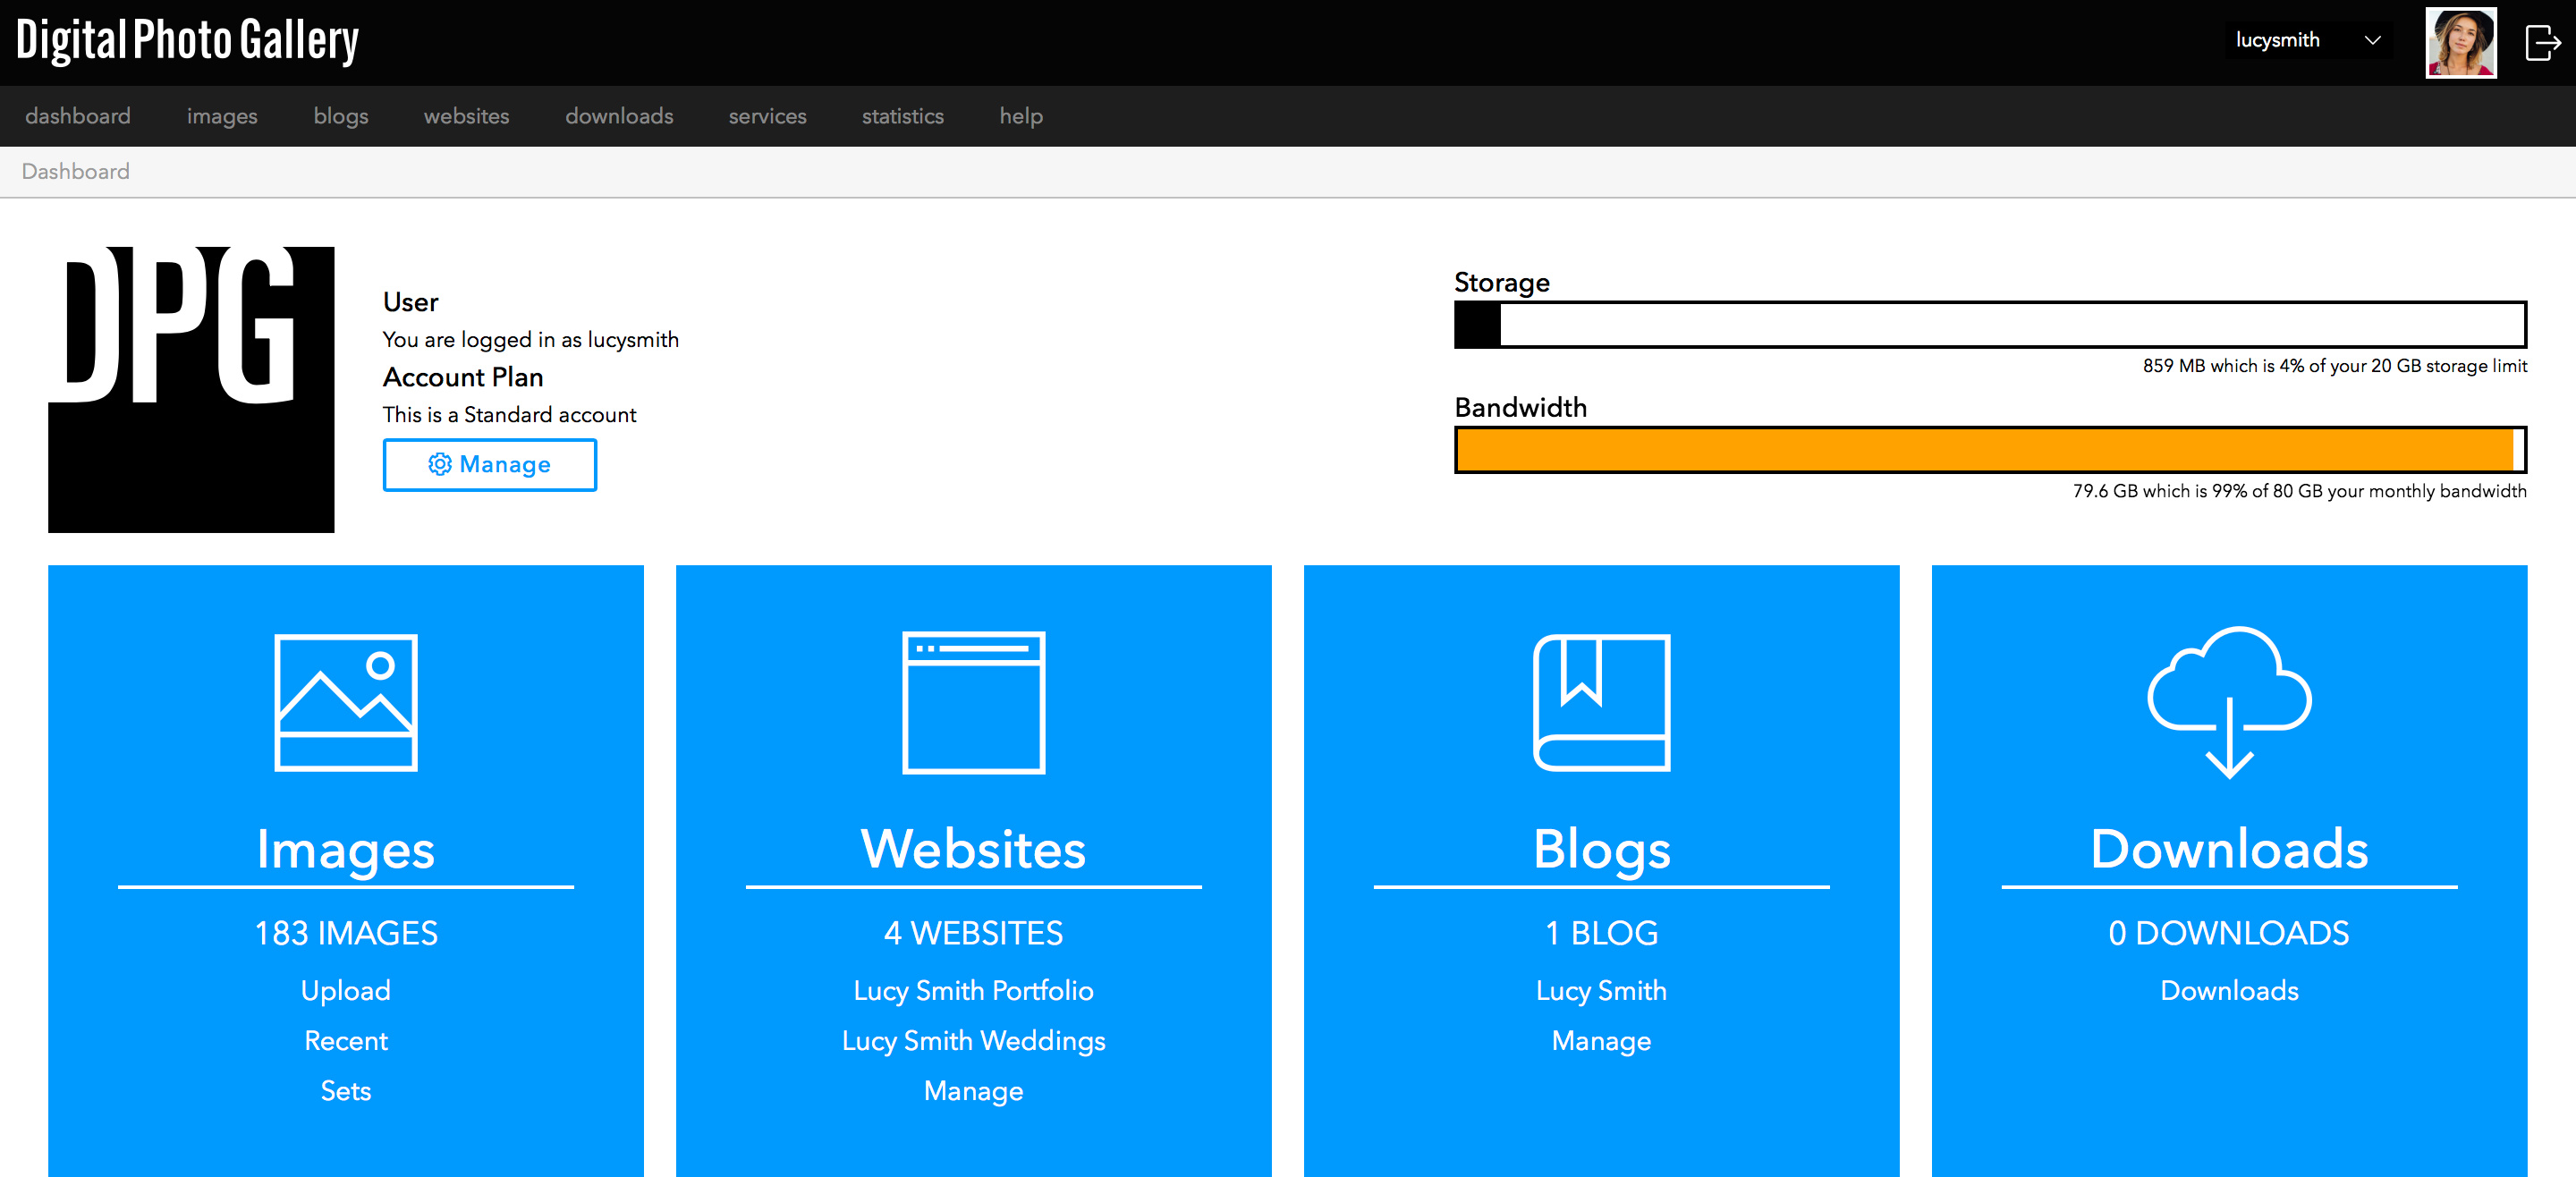Click 'You are logged in as lucysmith' text

pos(530,340)
